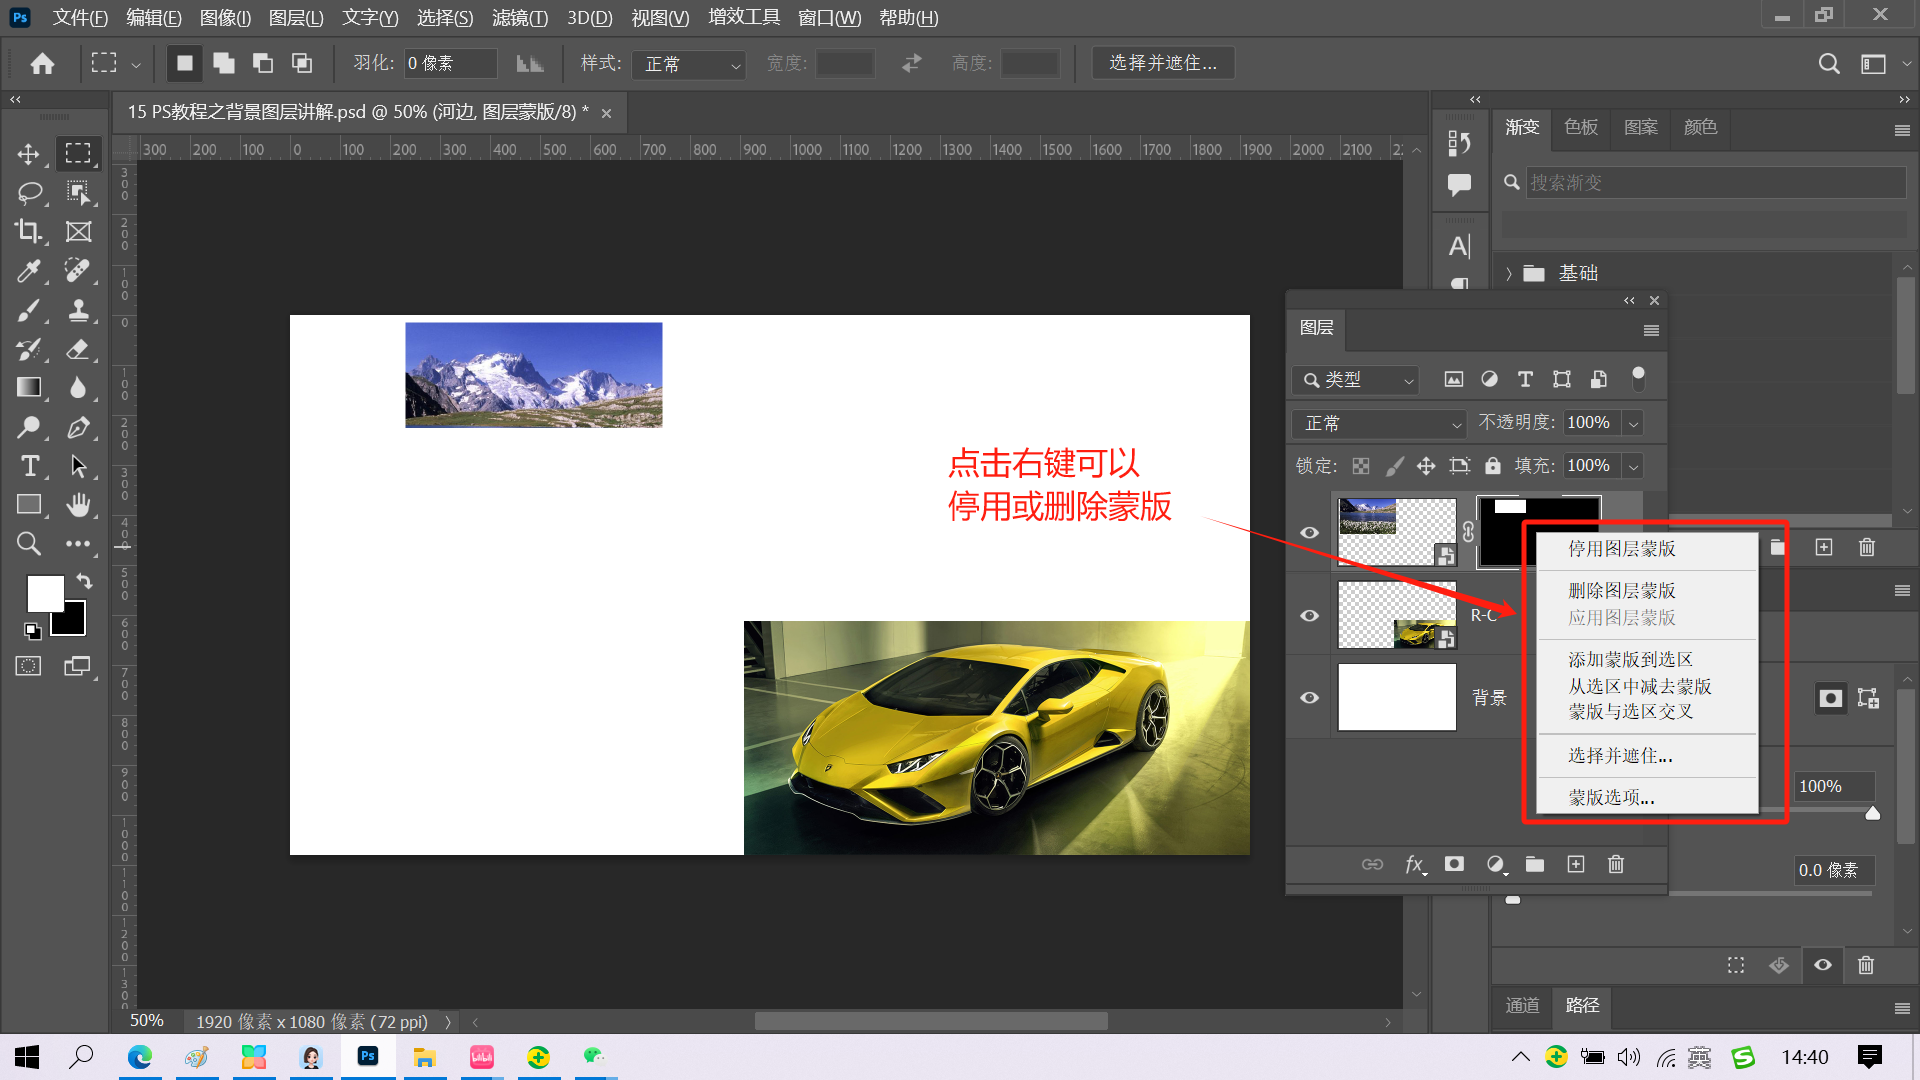Select the Eraser tool

pyautogui.click(x=78, y=349)
